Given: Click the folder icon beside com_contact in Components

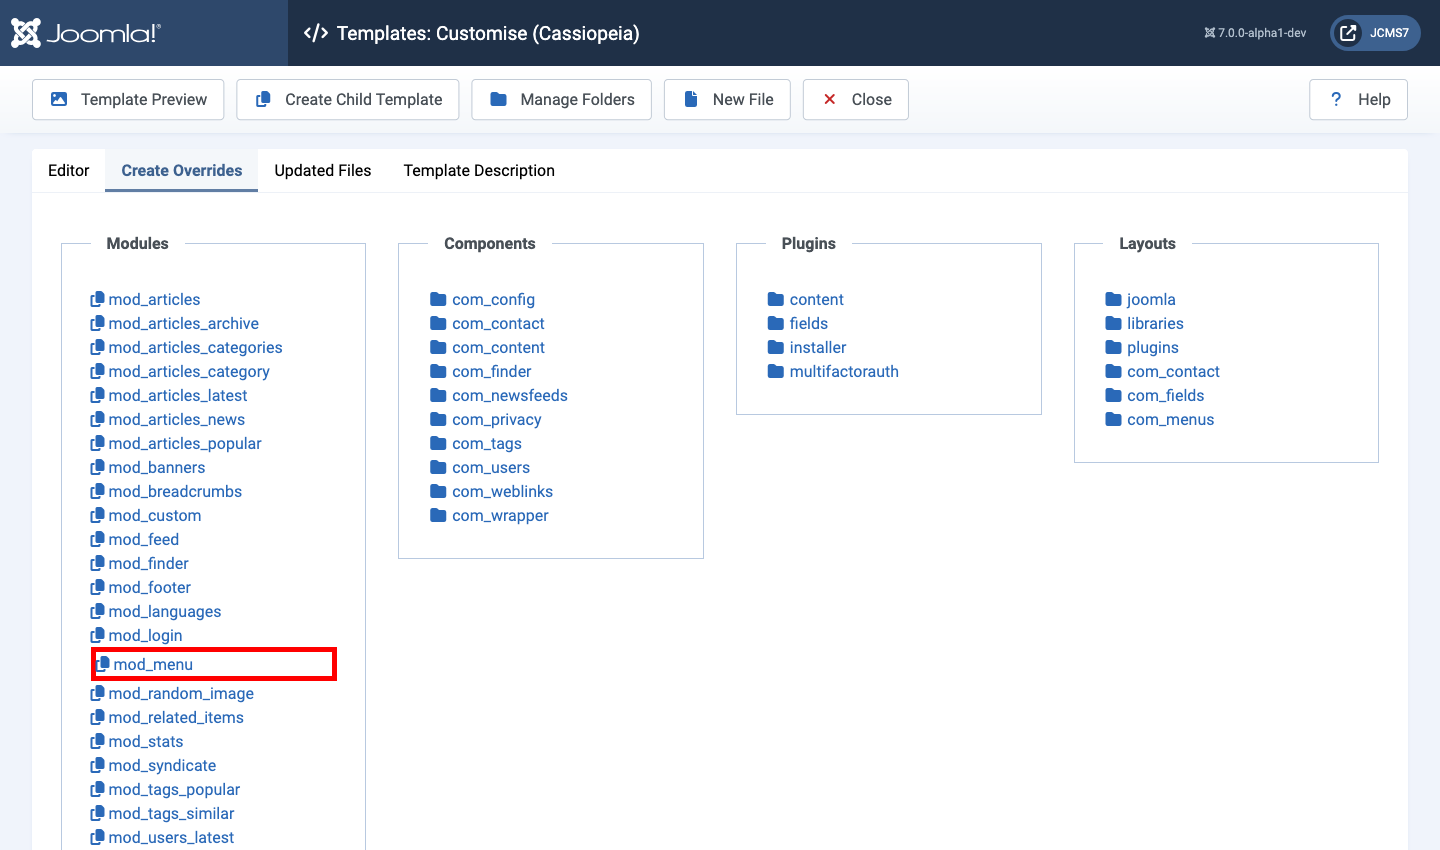Looking at the screenshot, I should (x=438, y=323).
